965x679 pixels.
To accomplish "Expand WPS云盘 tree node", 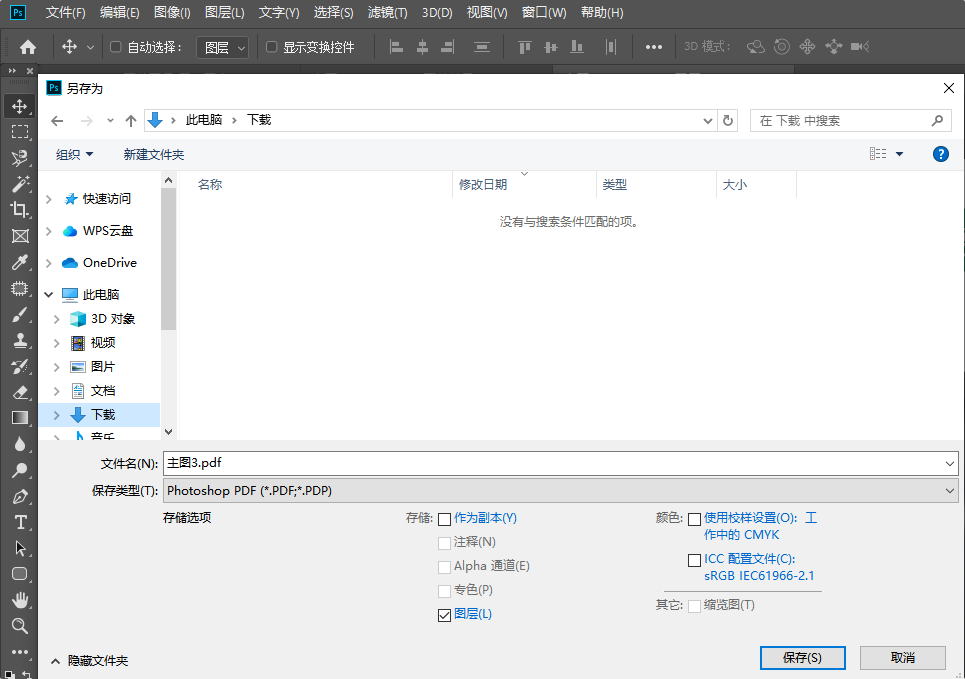I will coord(49,231).
